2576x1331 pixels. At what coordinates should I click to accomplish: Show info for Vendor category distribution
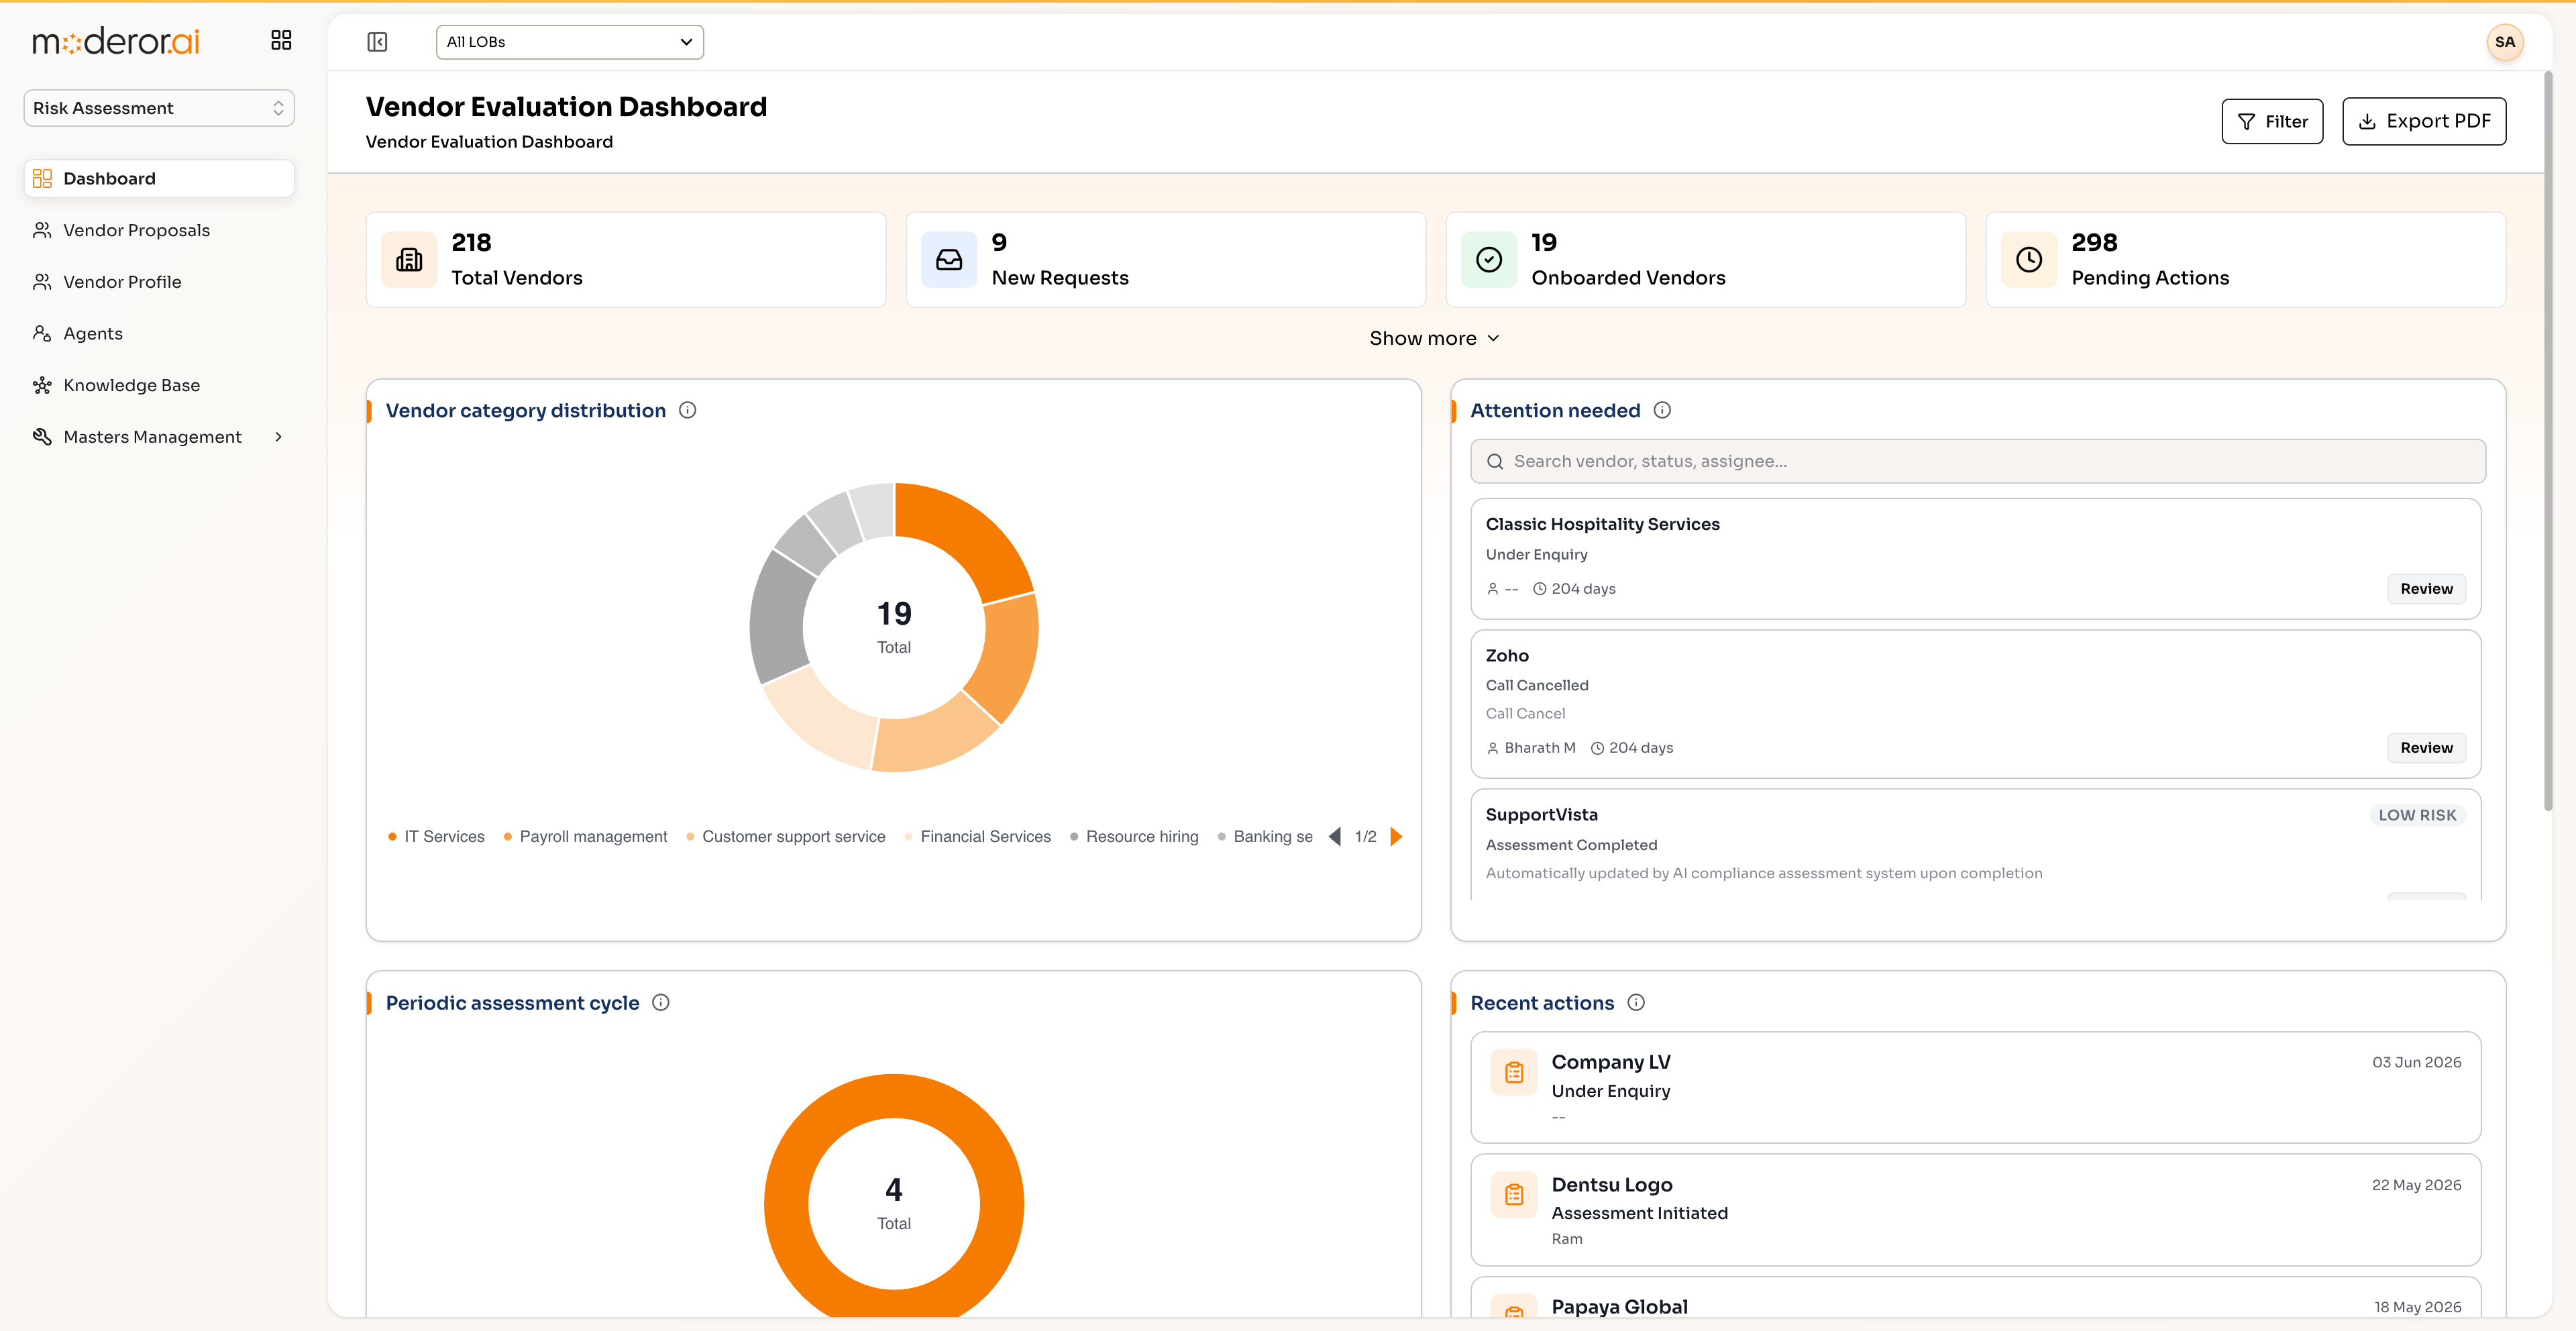688,410
